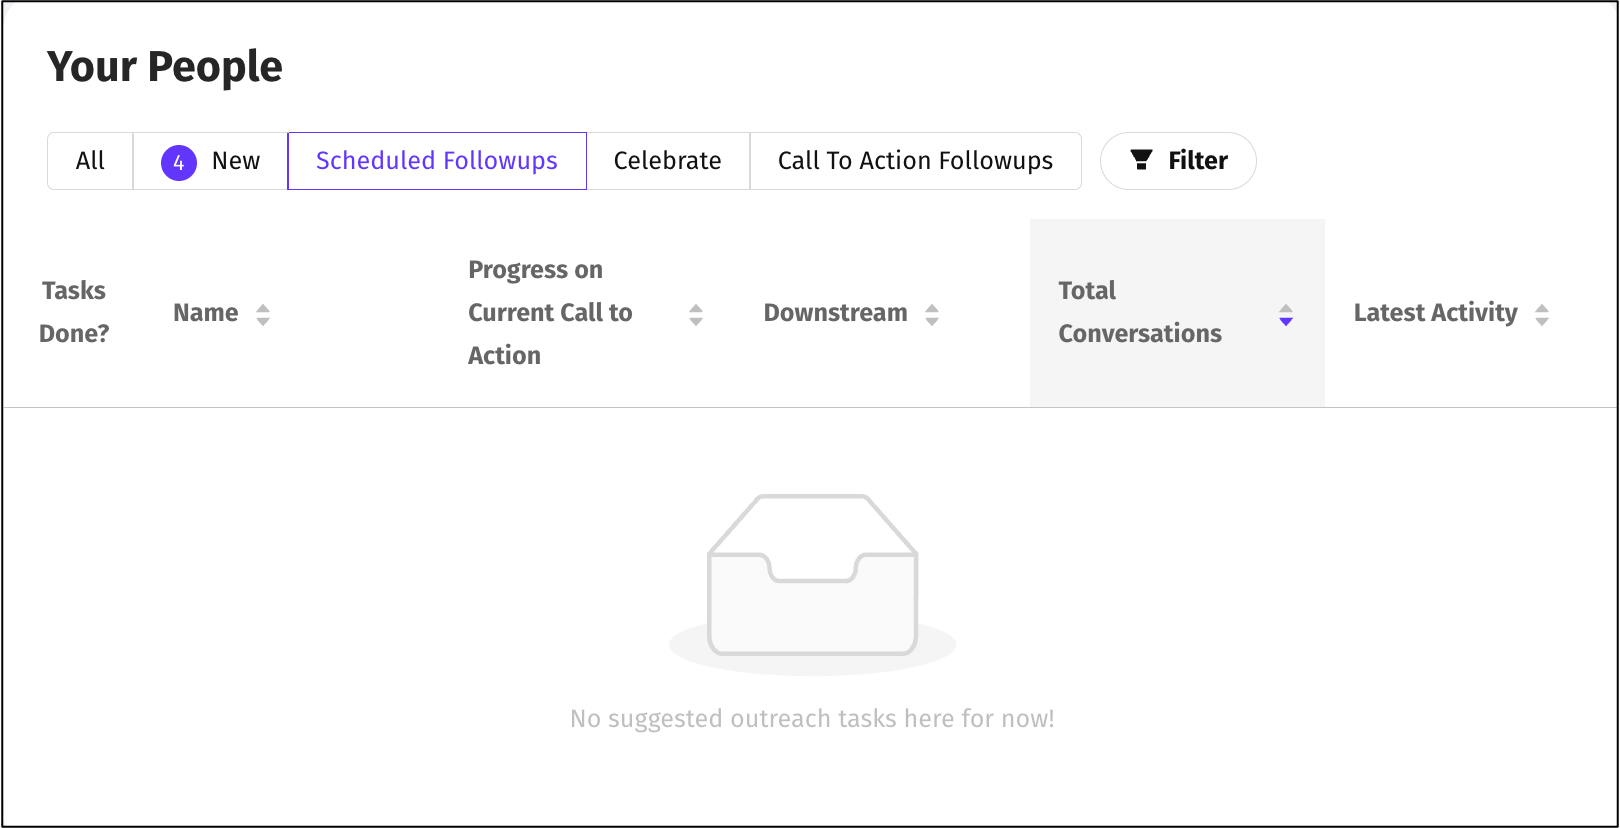
Task: Select the Scheduled Followups tab
Action: [437, 161]
